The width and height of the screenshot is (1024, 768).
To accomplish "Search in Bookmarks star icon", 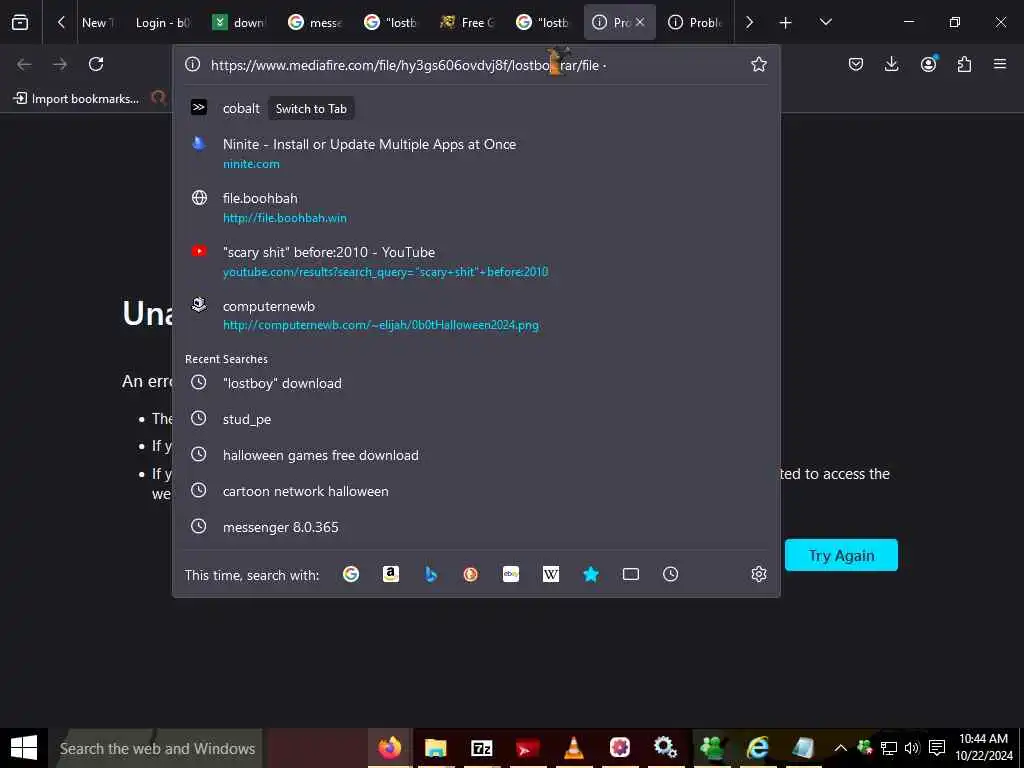I will coord(590,574).
